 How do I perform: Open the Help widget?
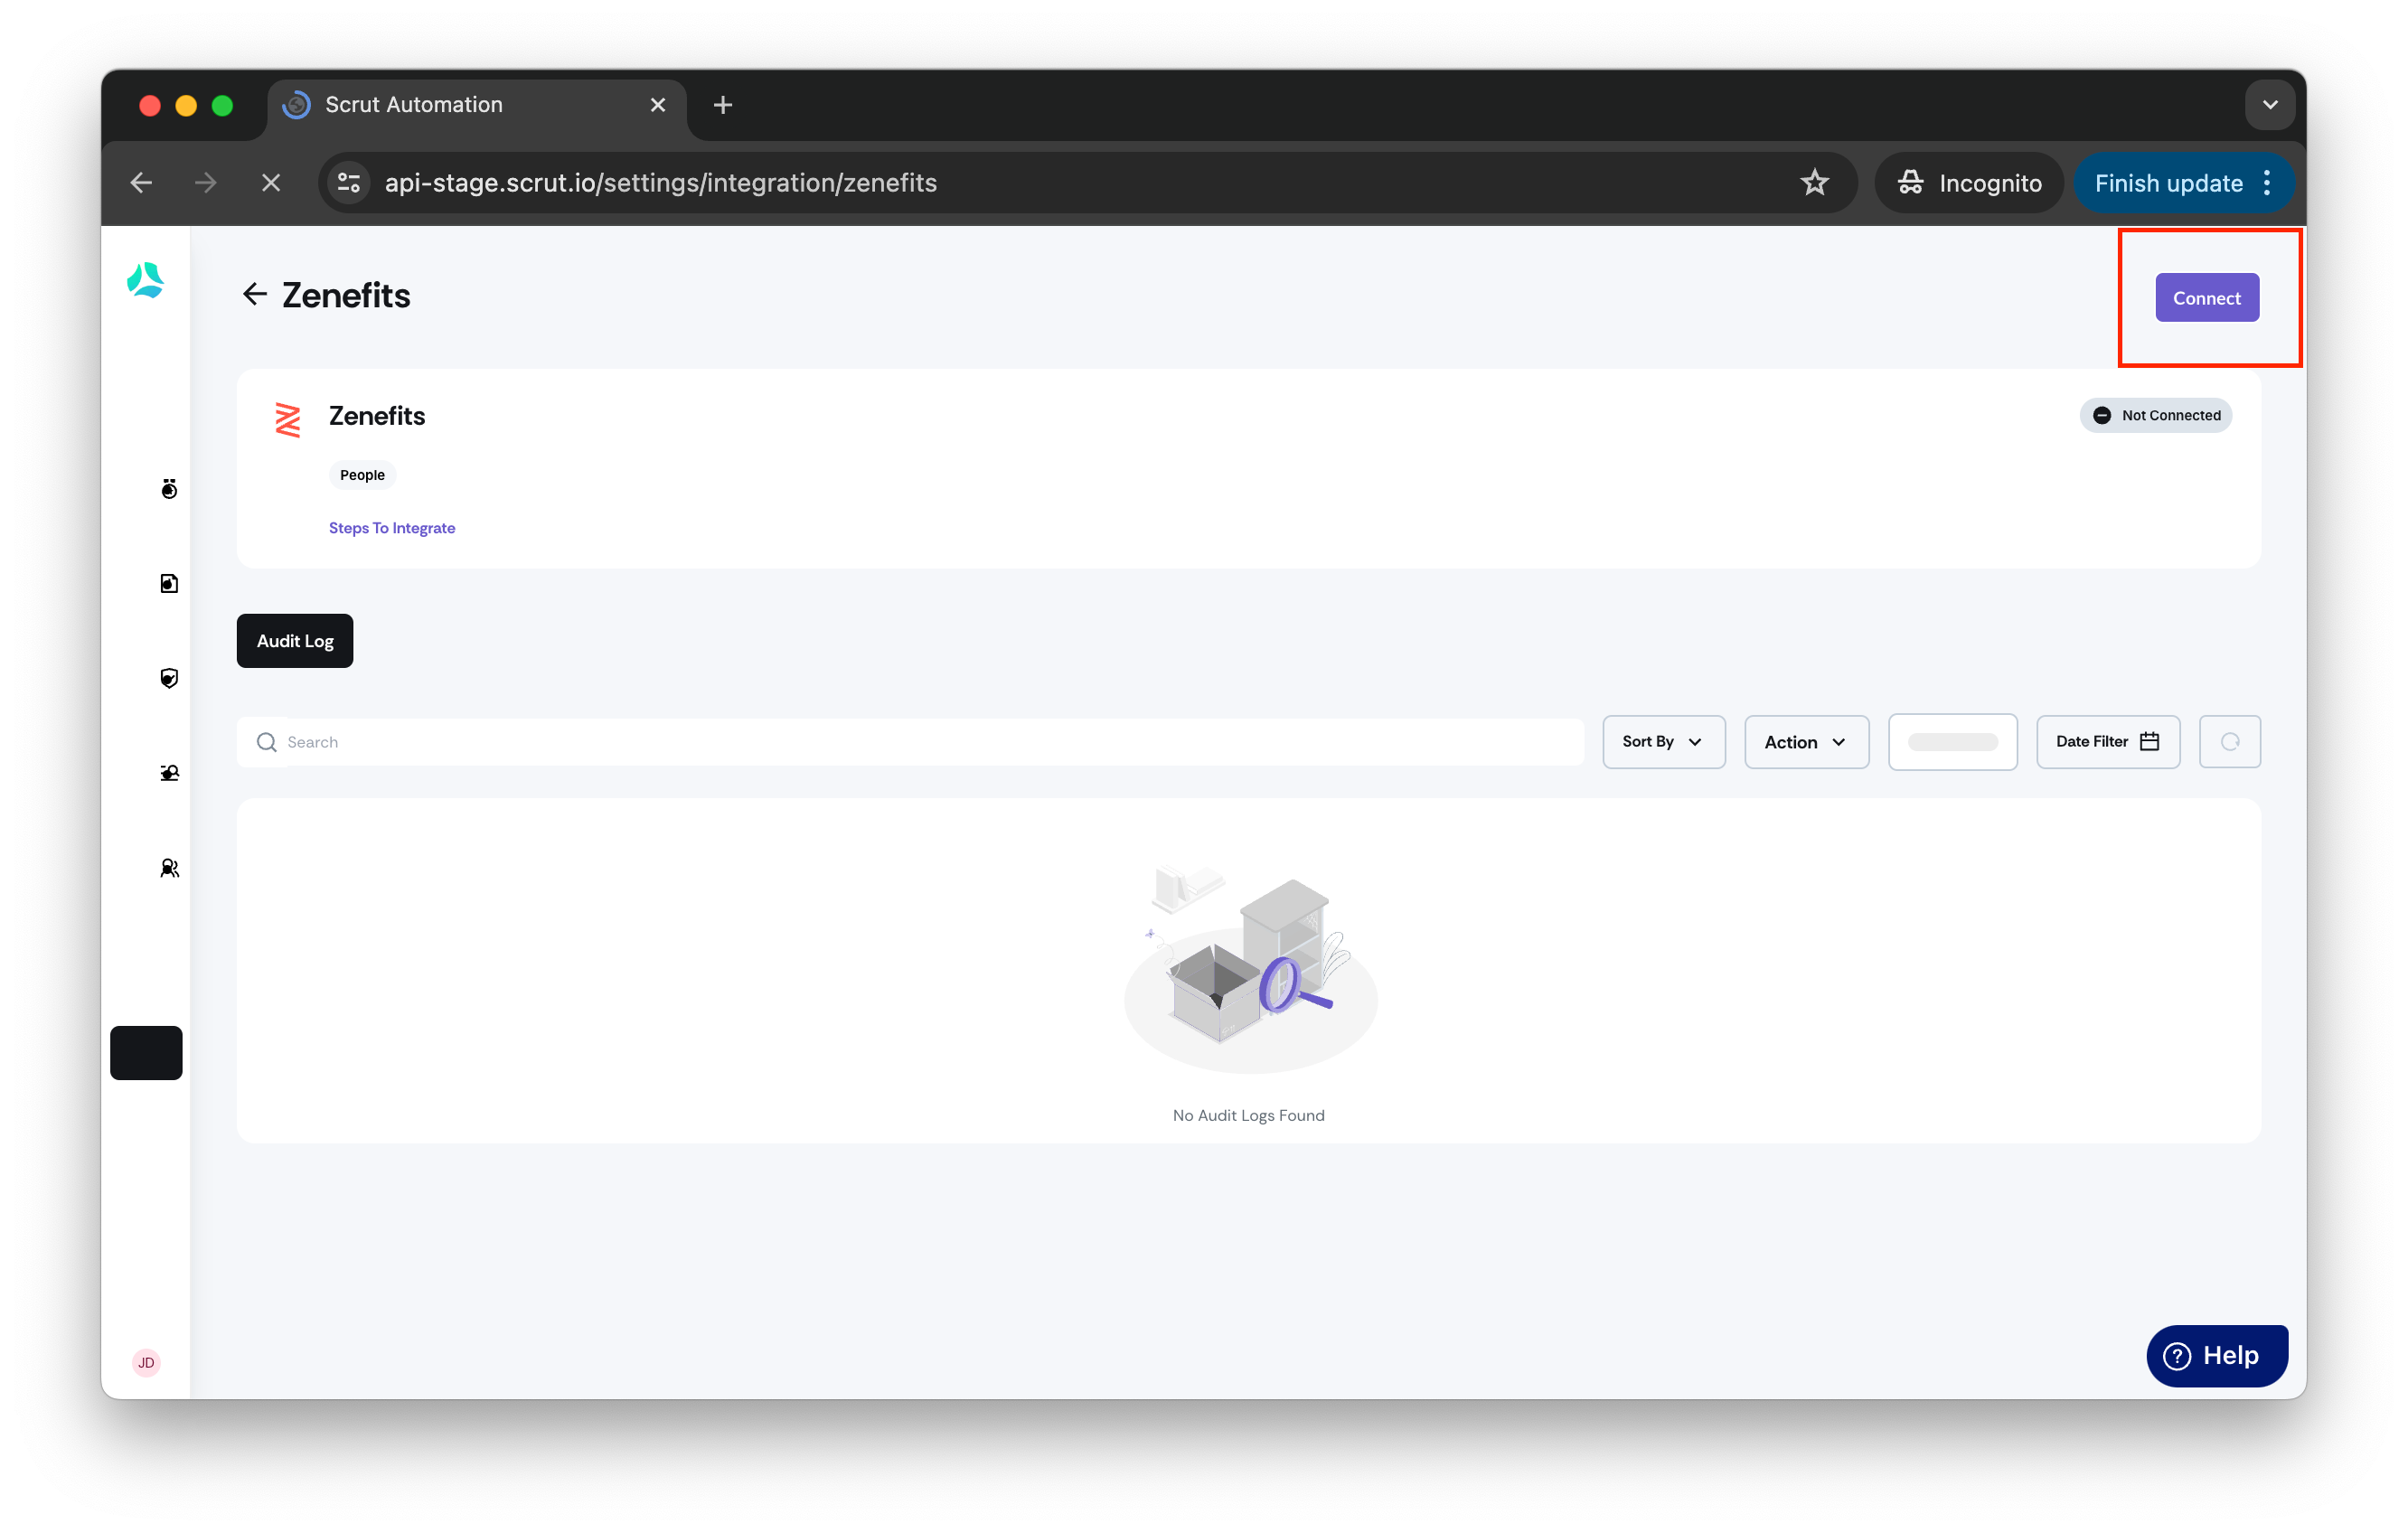pyautogui.click(x=2216, y=1355)
